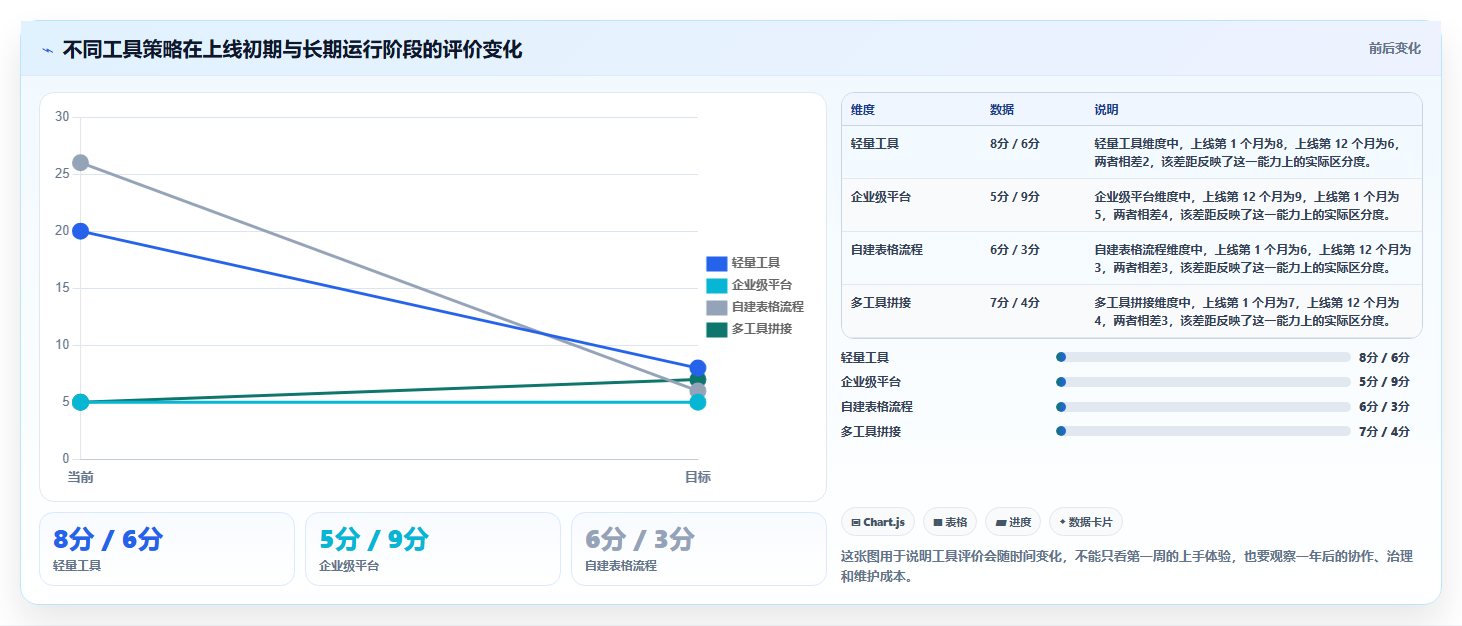1462x626 pixels.
Task: Toggle the 企业级平台 series in the chart legend
Action: pyautogui.click(x=749, y=285)
